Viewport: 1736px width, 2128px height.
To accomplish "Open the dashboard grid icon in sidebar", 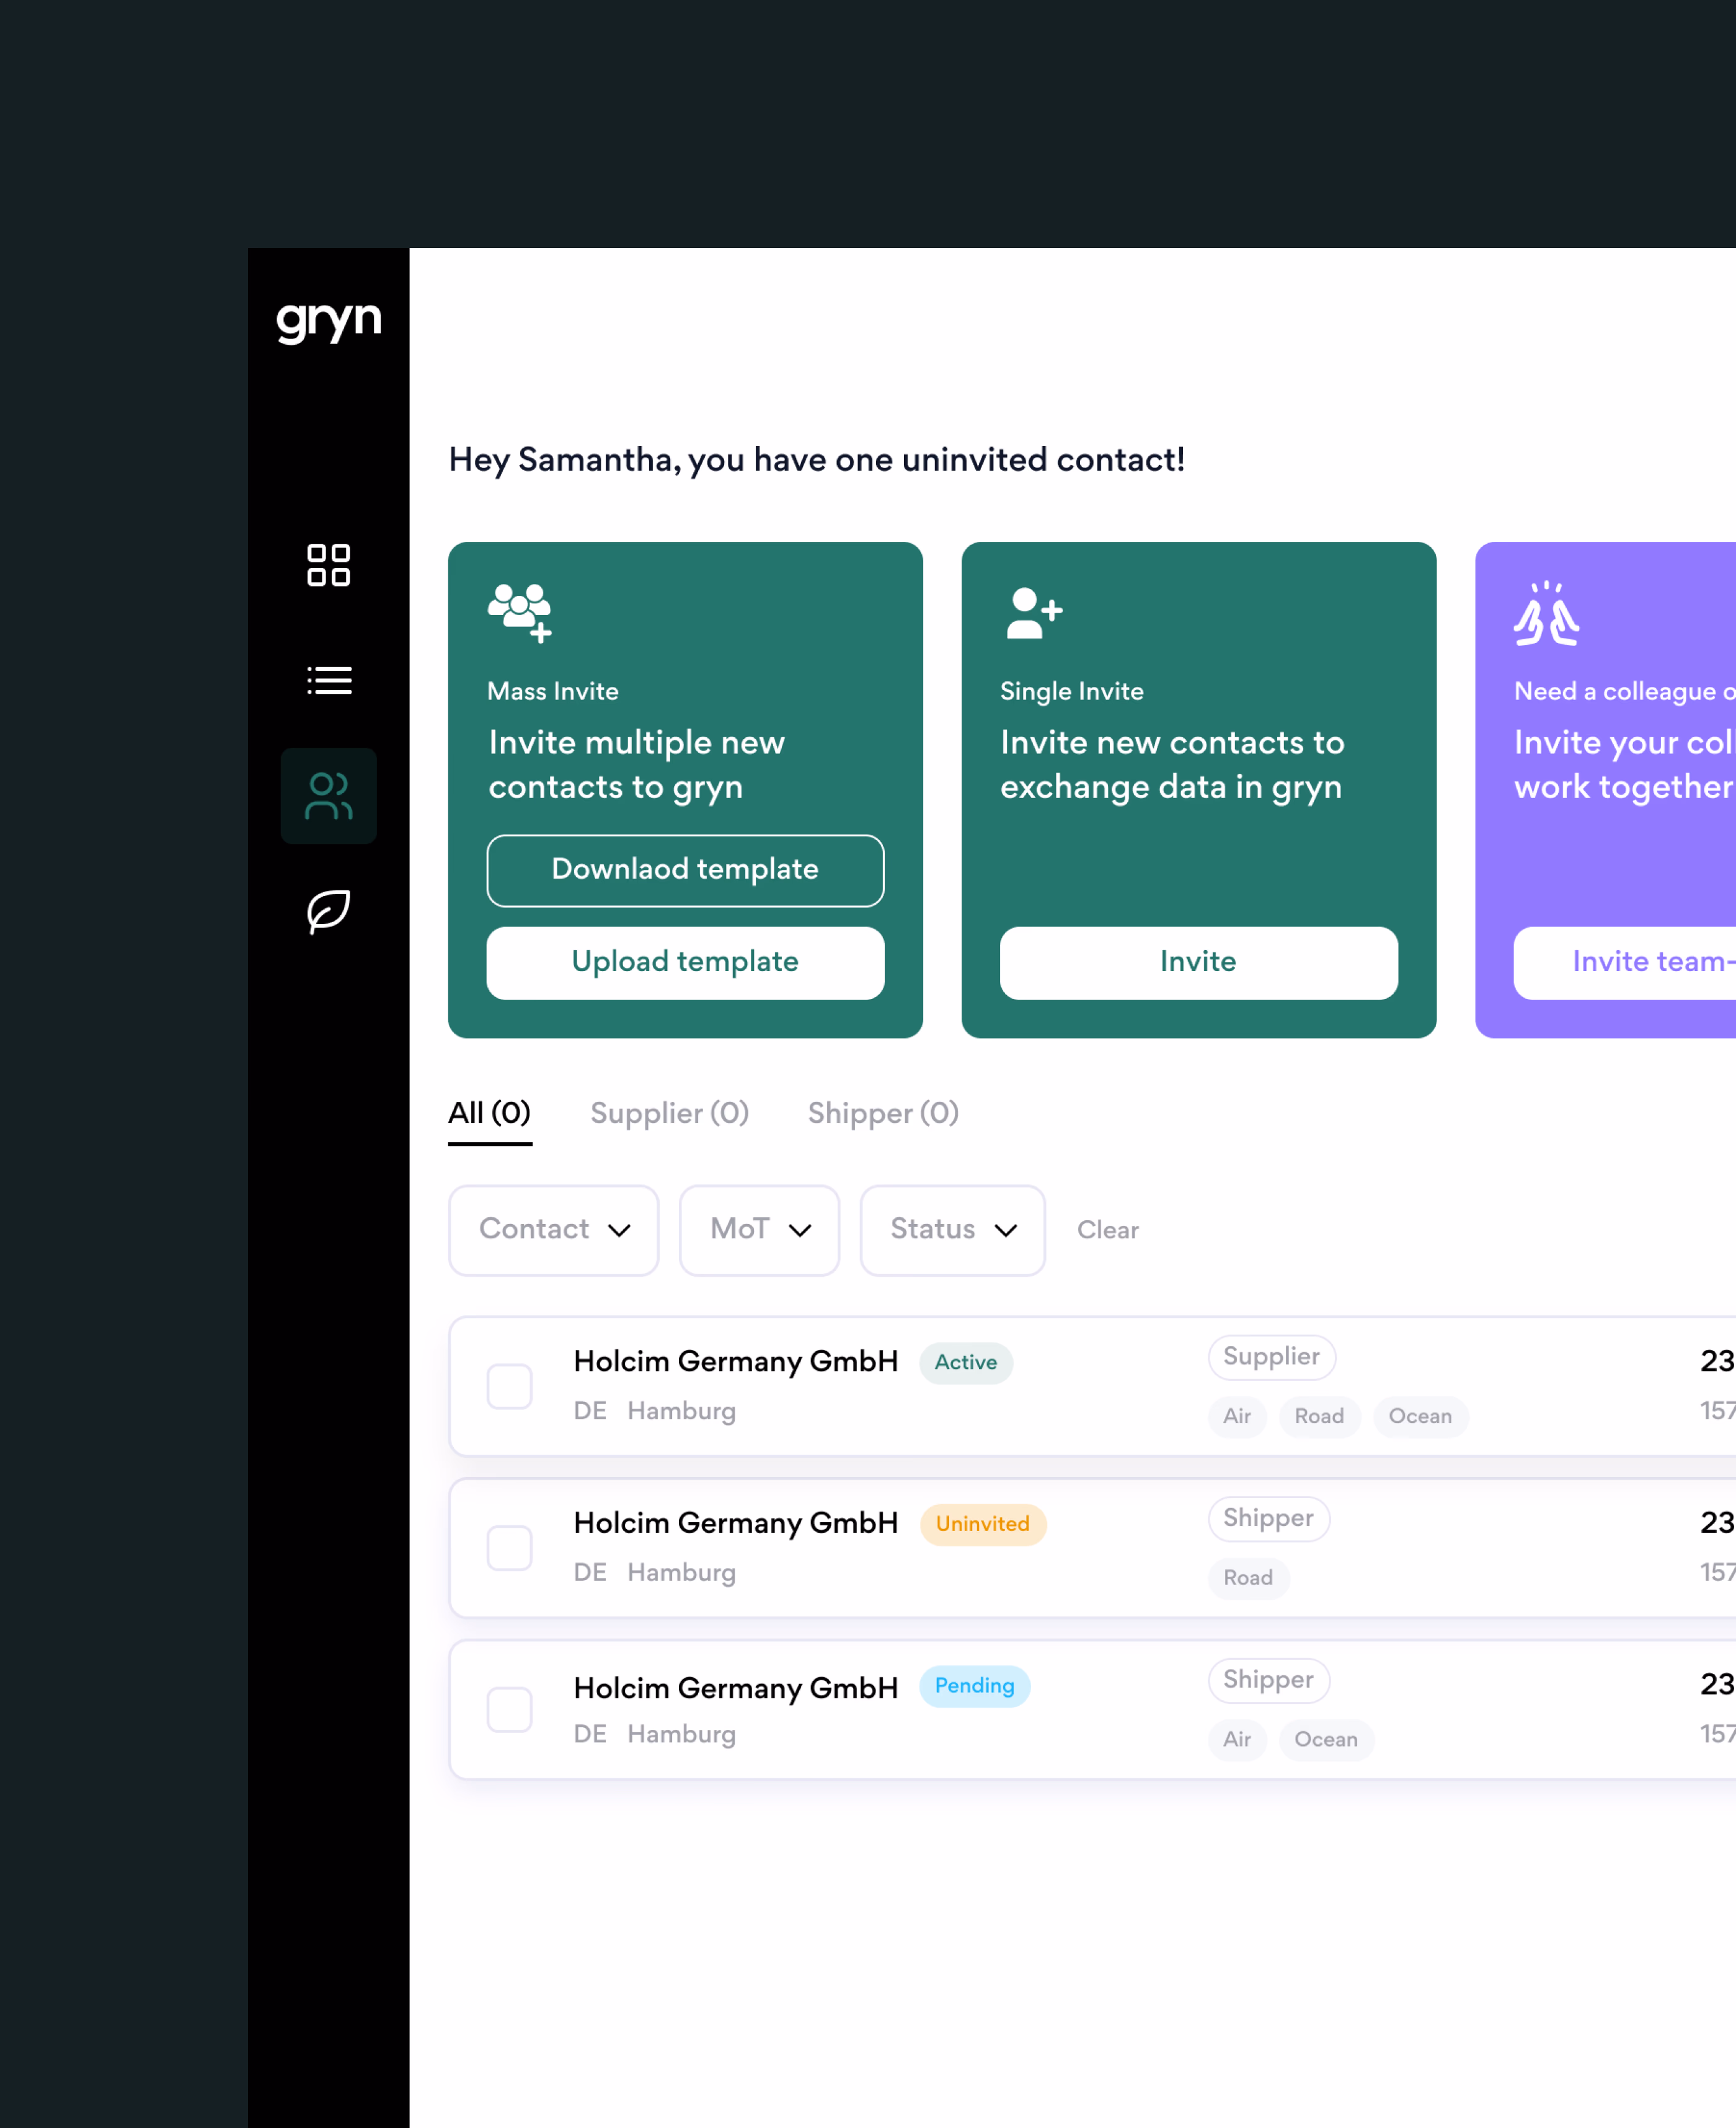I will click(x=328, y=565).
